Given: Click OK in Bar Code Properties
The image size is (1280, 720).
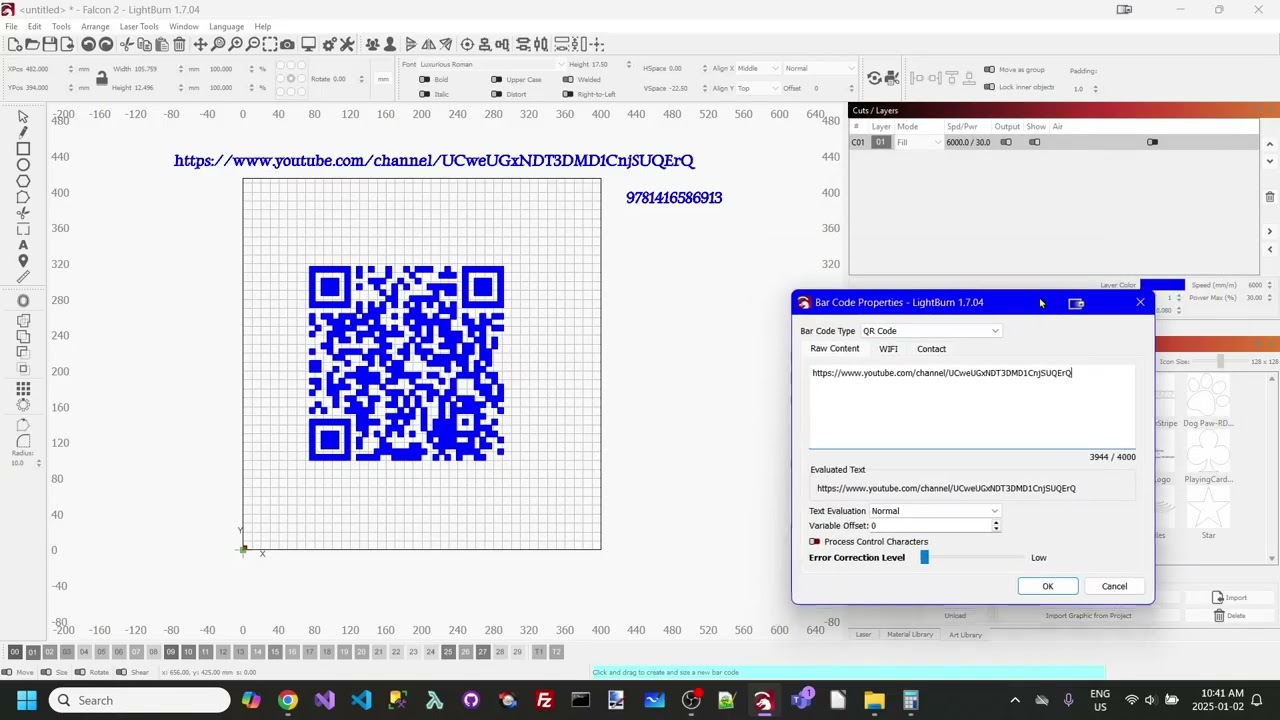Looking at the screenshot, I should 1048,586.
